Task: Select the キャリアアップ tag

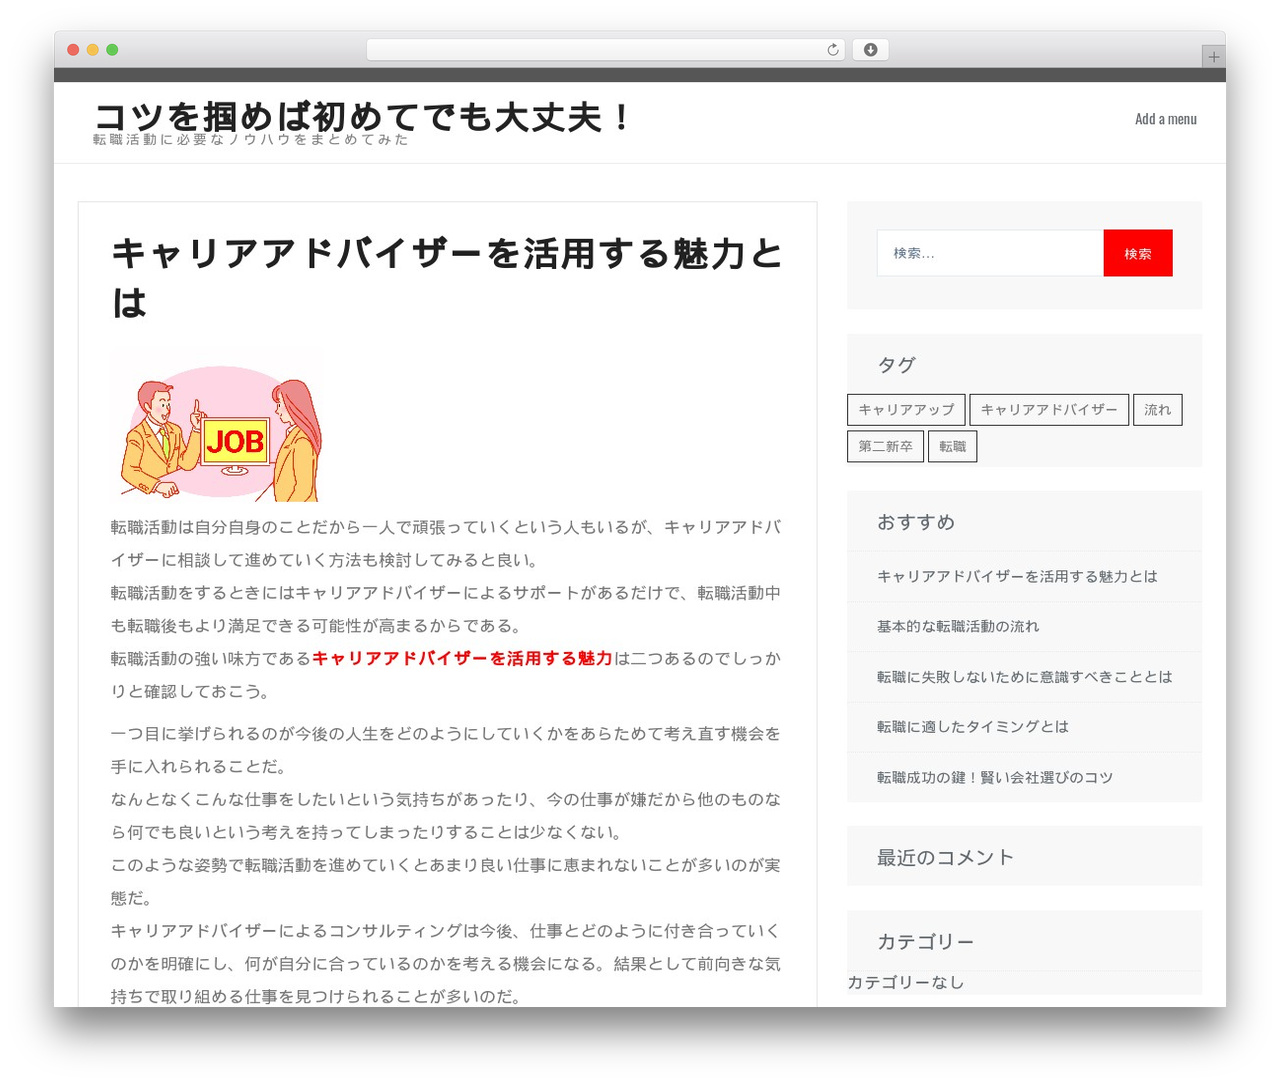Action: 906,410
